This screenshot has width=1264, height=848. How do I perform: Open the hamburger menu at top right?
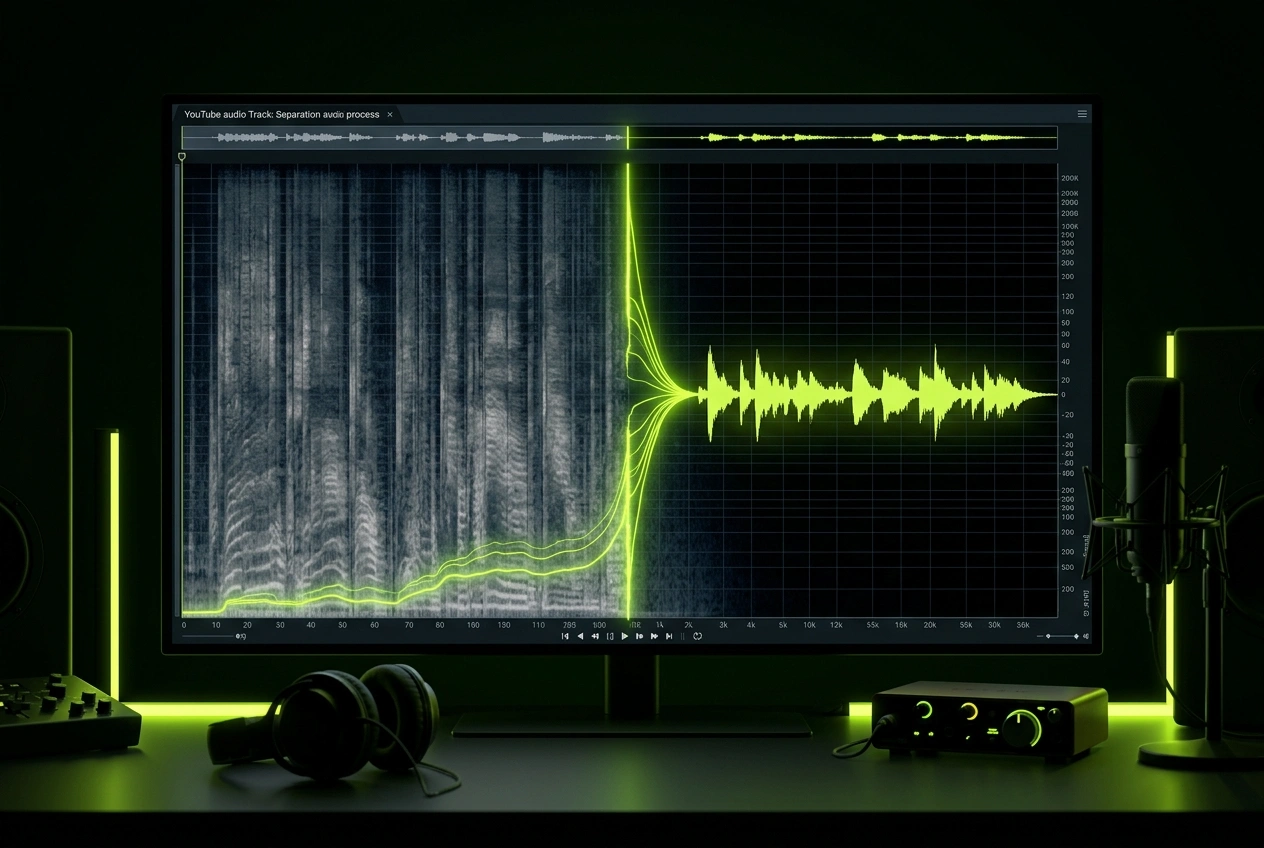coord(1082,114)
